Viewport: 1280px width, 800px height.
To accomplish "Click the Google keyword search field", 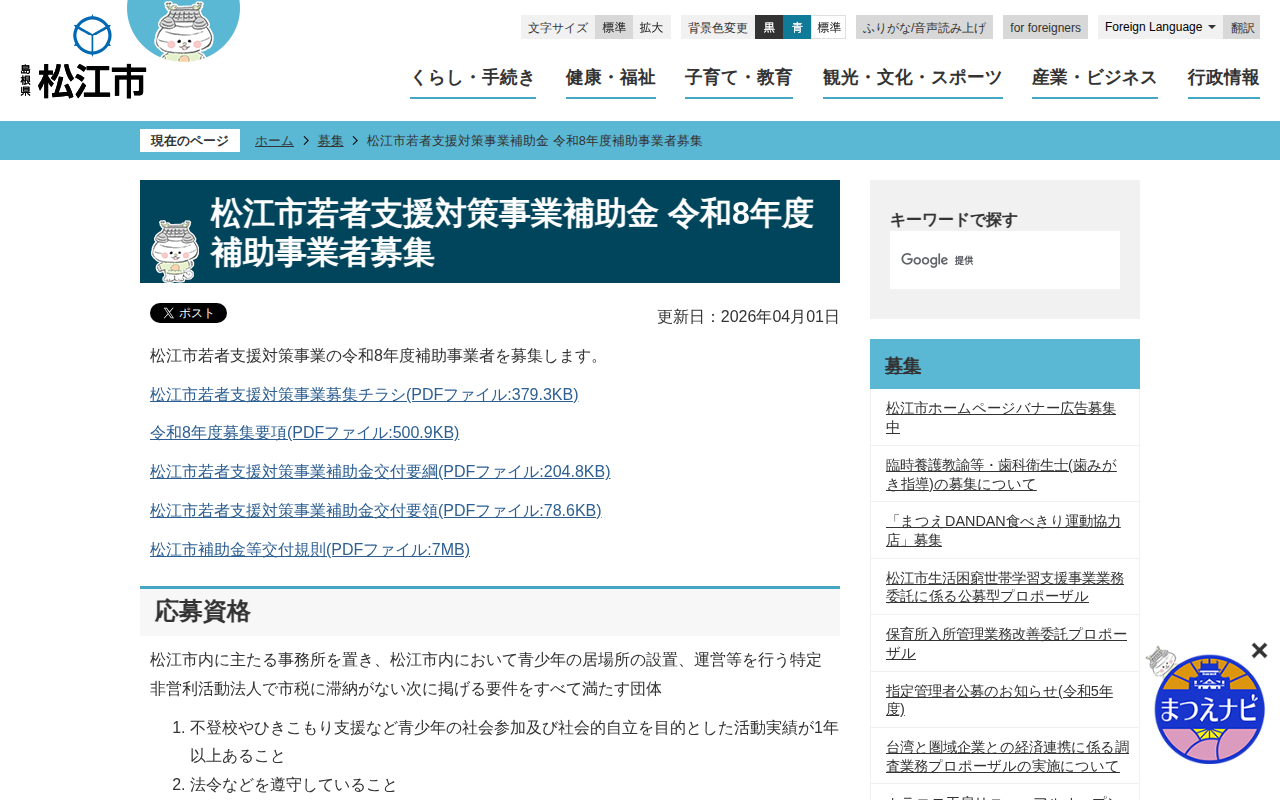I will point(1005,260).
